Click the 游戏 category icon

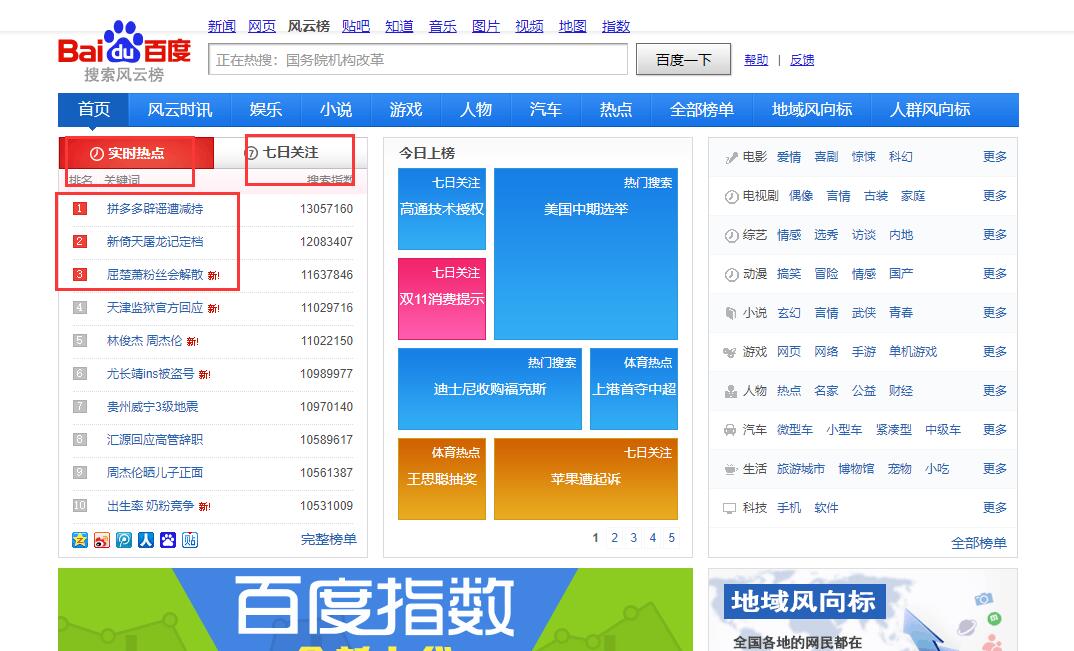pyautogui.click(x=730, y=352)
